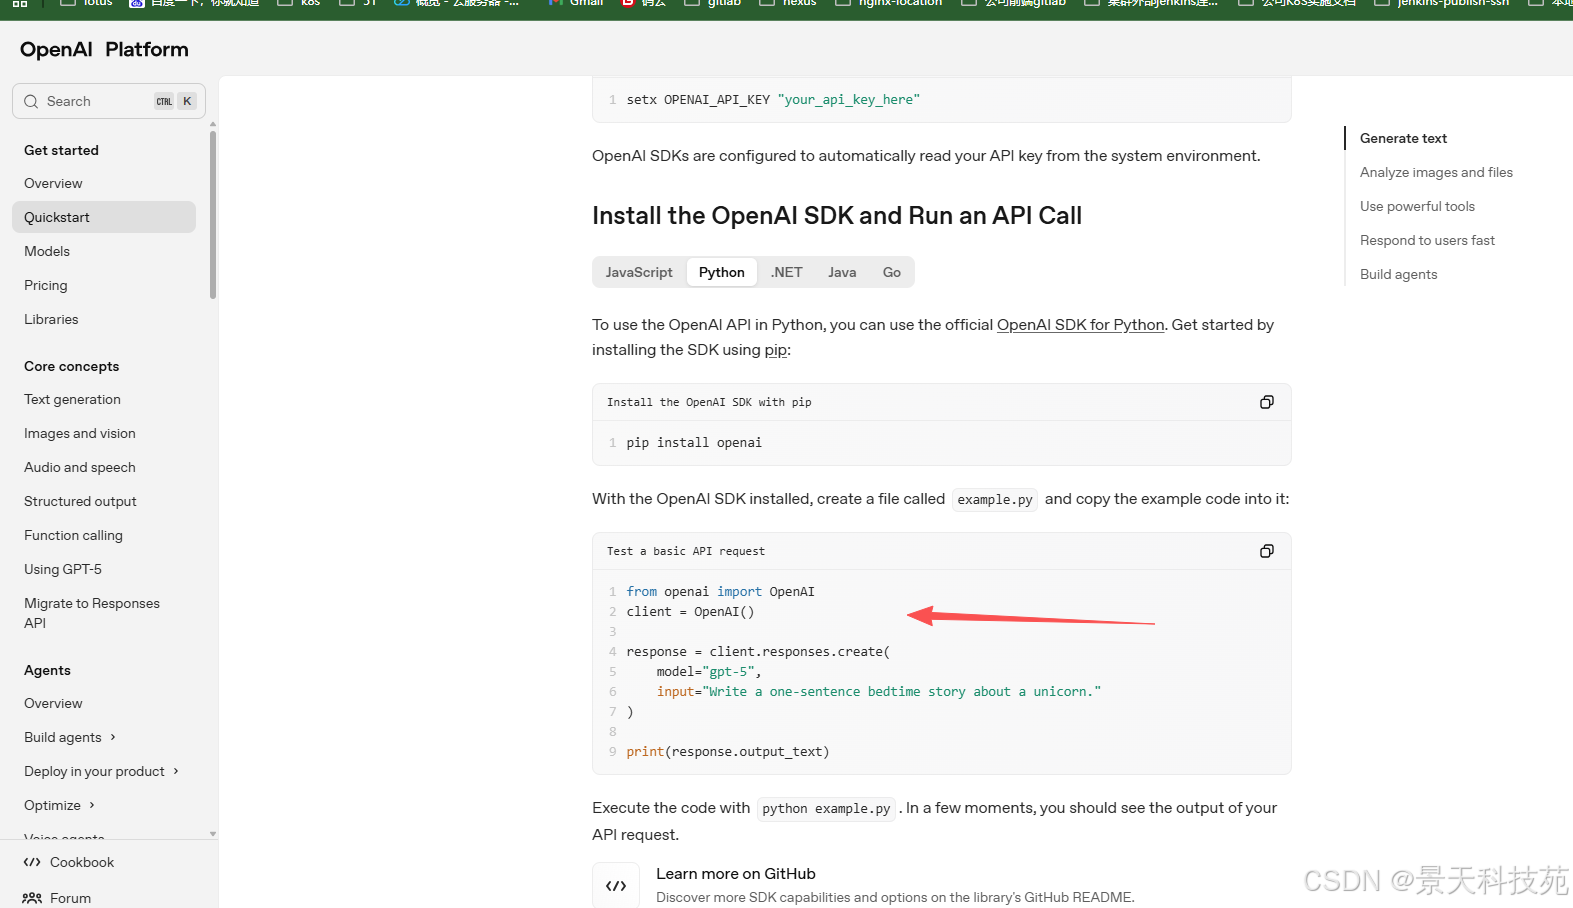Open Overview under Get started
Viewport: 1573px width, 908px height.
tap(104, 183)
